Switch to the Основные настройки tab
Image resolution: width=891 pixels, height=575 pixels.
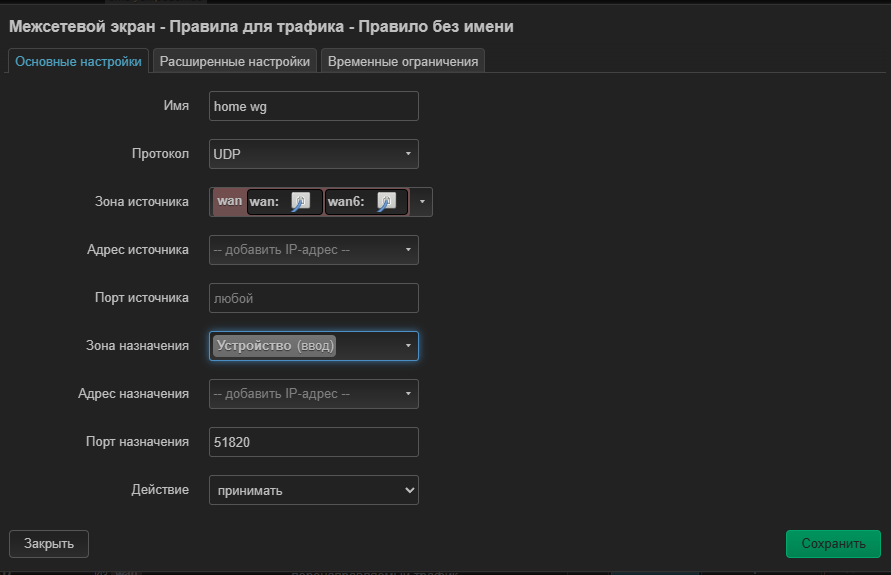[x=78, y=61]
